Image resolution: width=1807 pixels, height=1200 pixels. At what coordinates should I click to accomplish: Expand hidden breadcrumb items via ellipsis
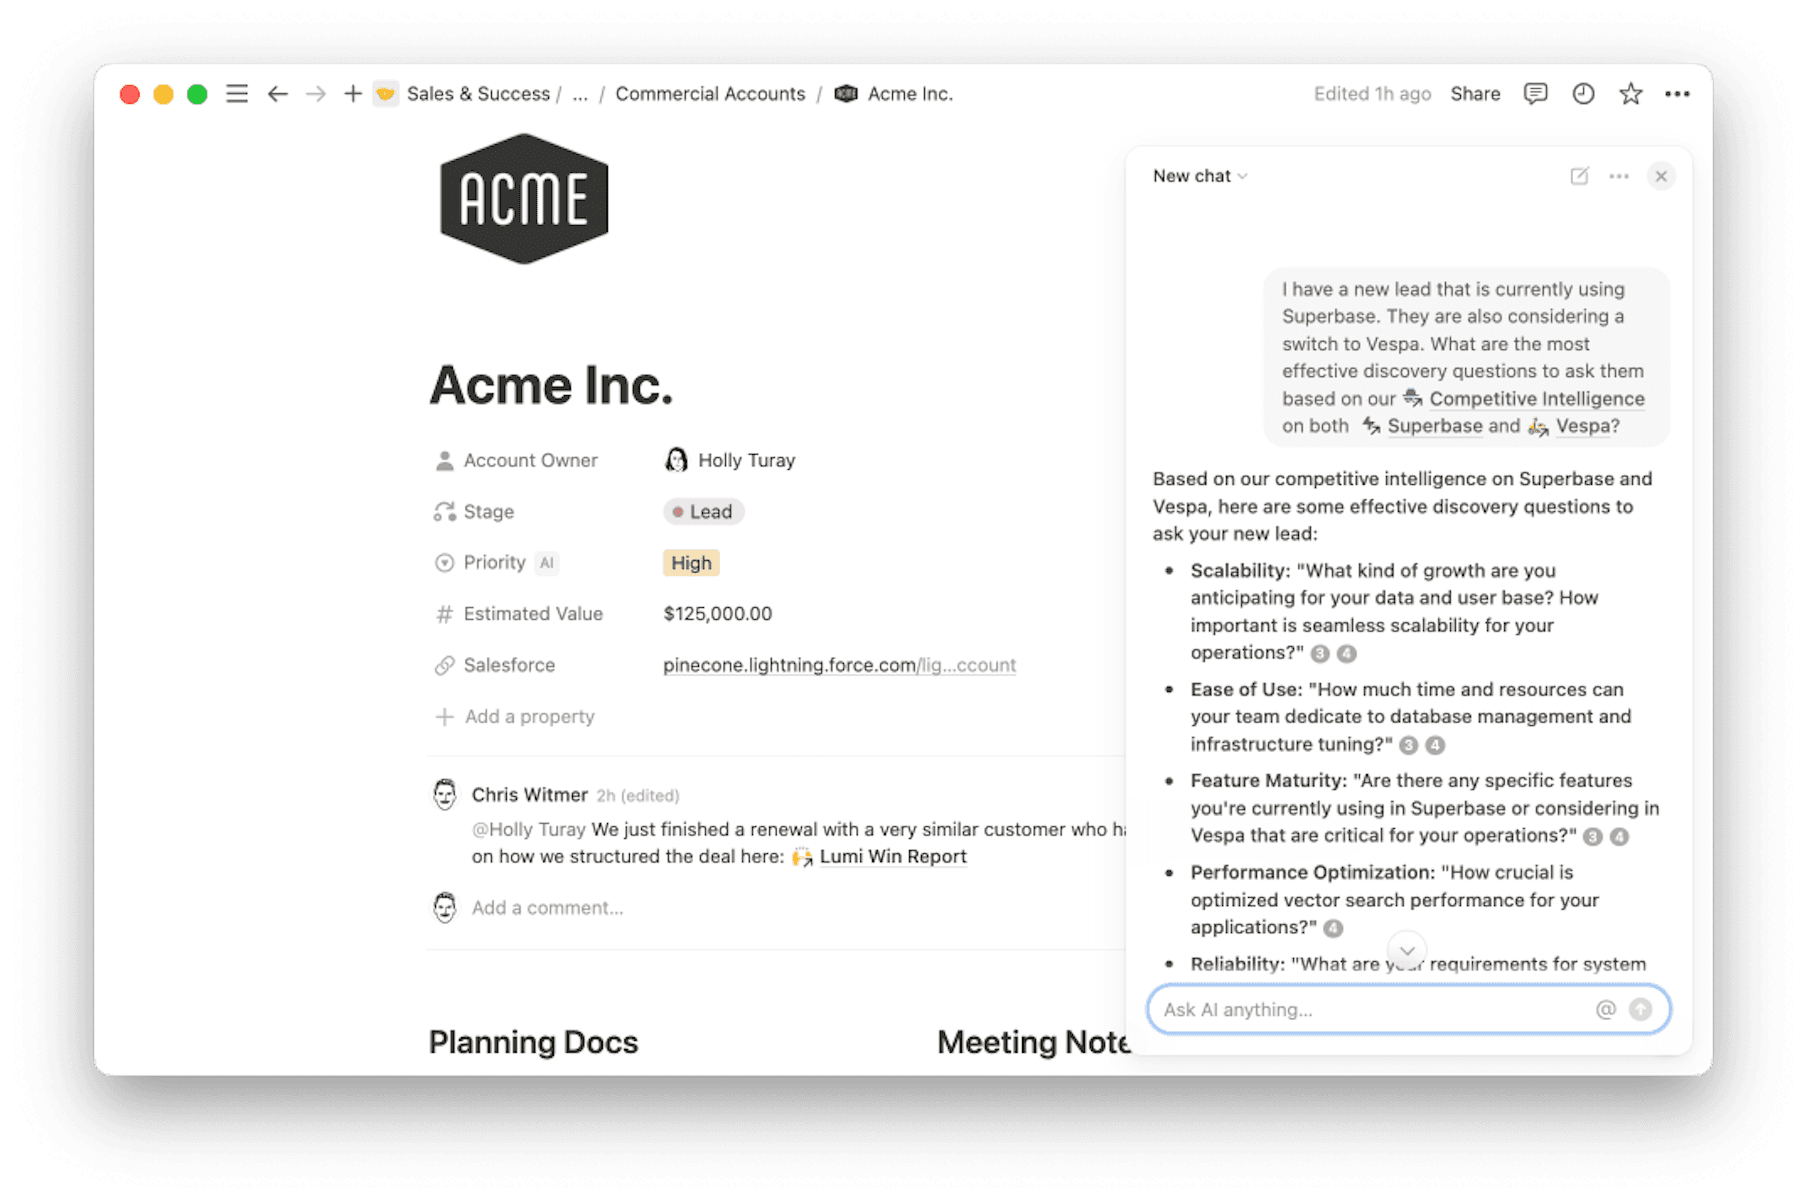(x=580, y=93)
